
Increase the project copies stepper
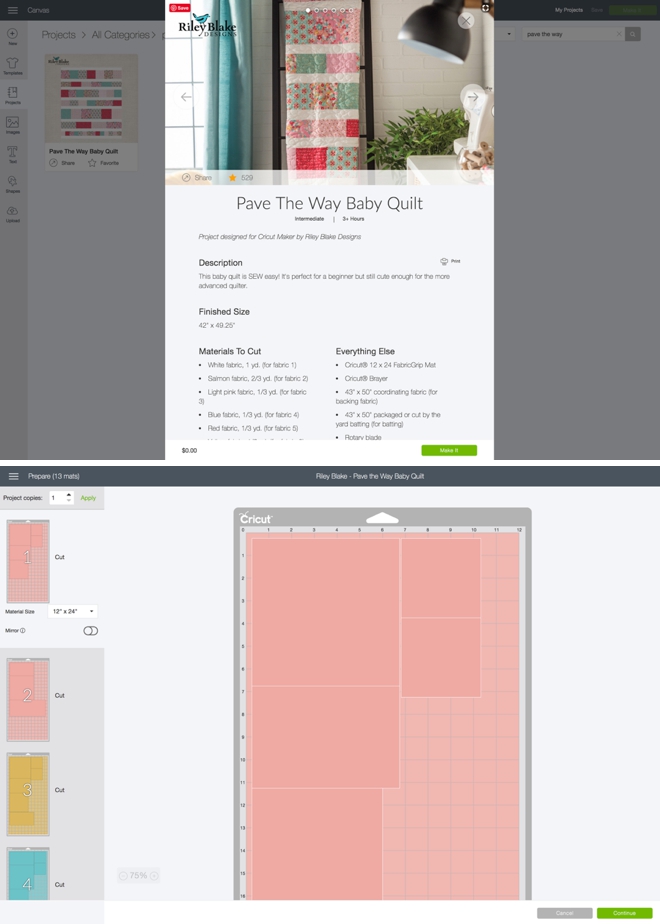(69, 495)
